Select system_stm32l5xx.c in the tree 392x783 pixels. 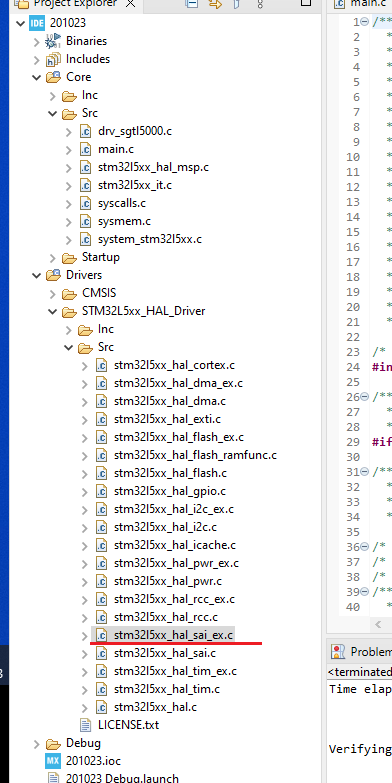click(x=150, y=239)
